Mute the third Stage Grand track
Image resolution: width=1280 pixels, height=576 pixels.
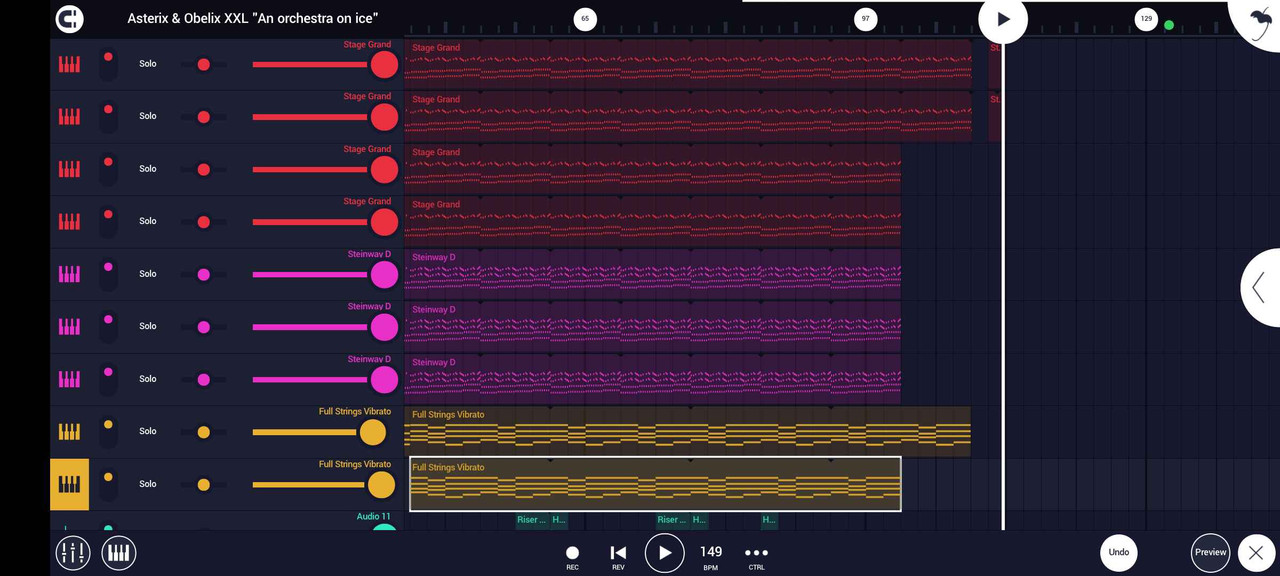(108, 169)
